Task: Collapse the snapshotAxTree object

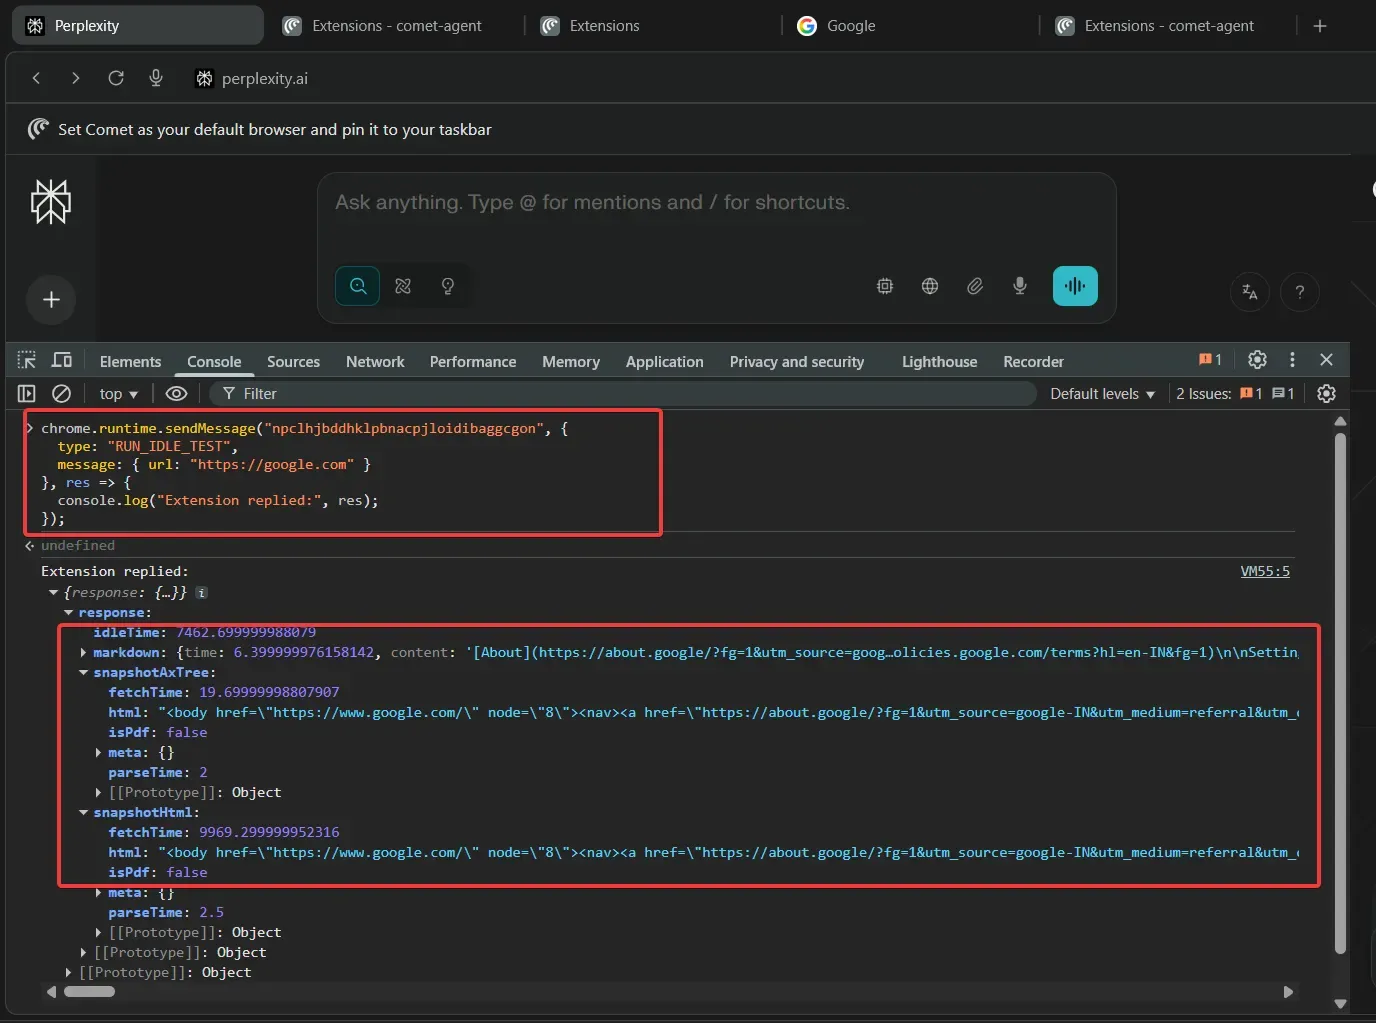Action: 84,673
